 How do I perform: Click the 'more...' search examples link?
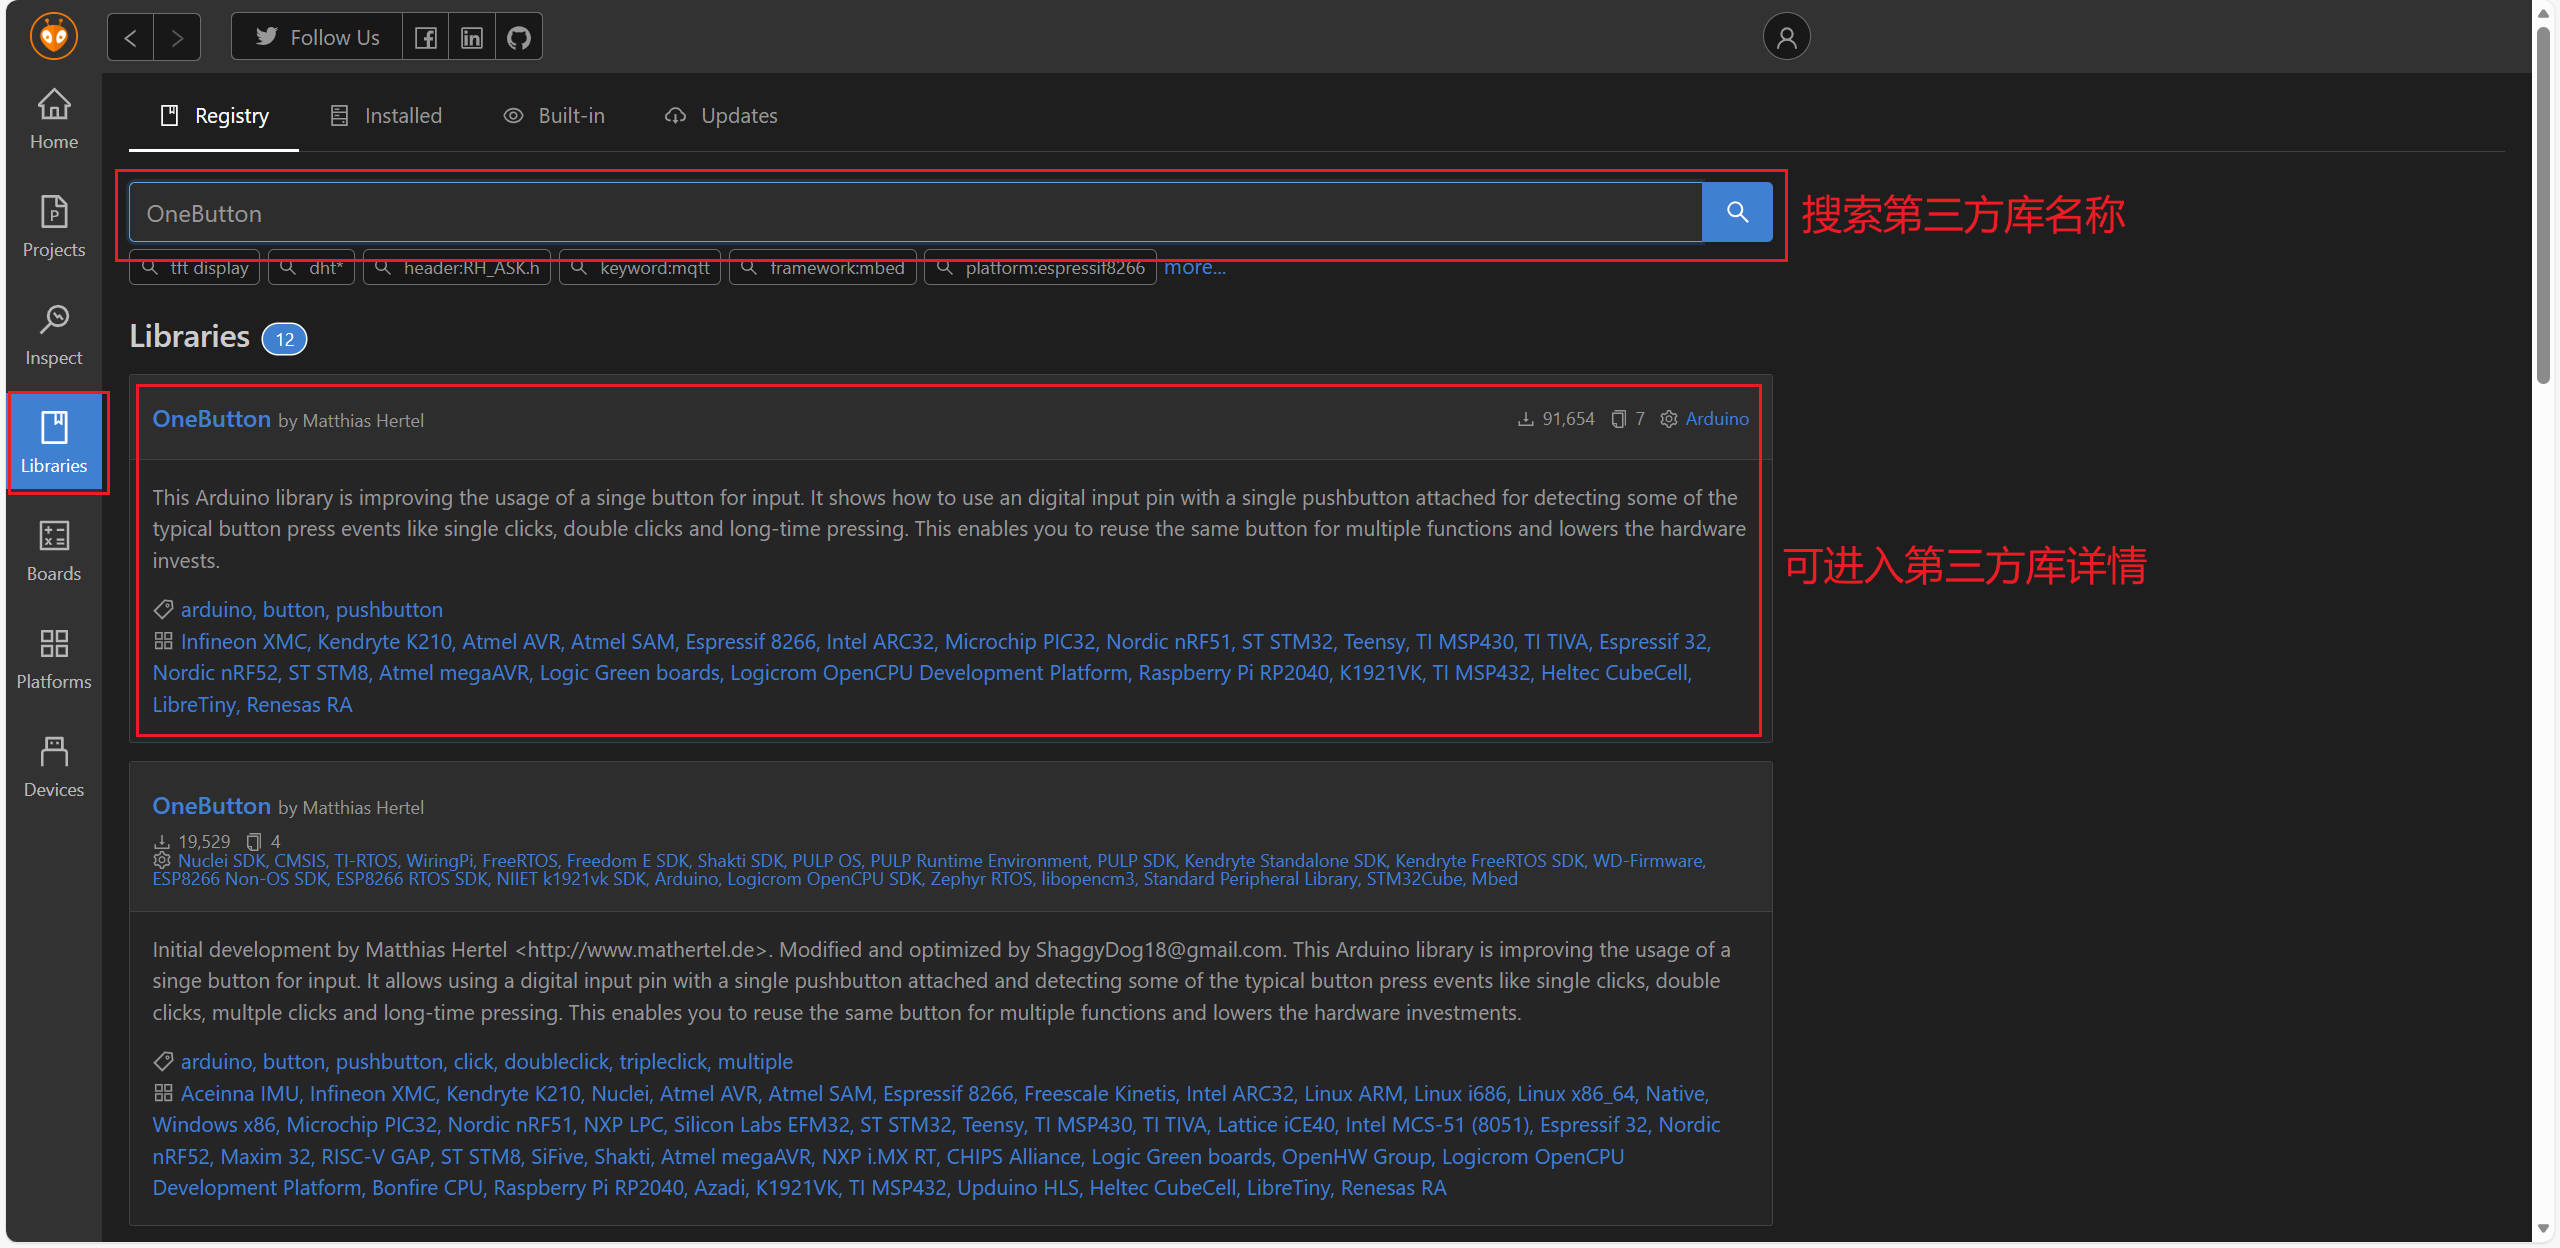(1194, 267)
